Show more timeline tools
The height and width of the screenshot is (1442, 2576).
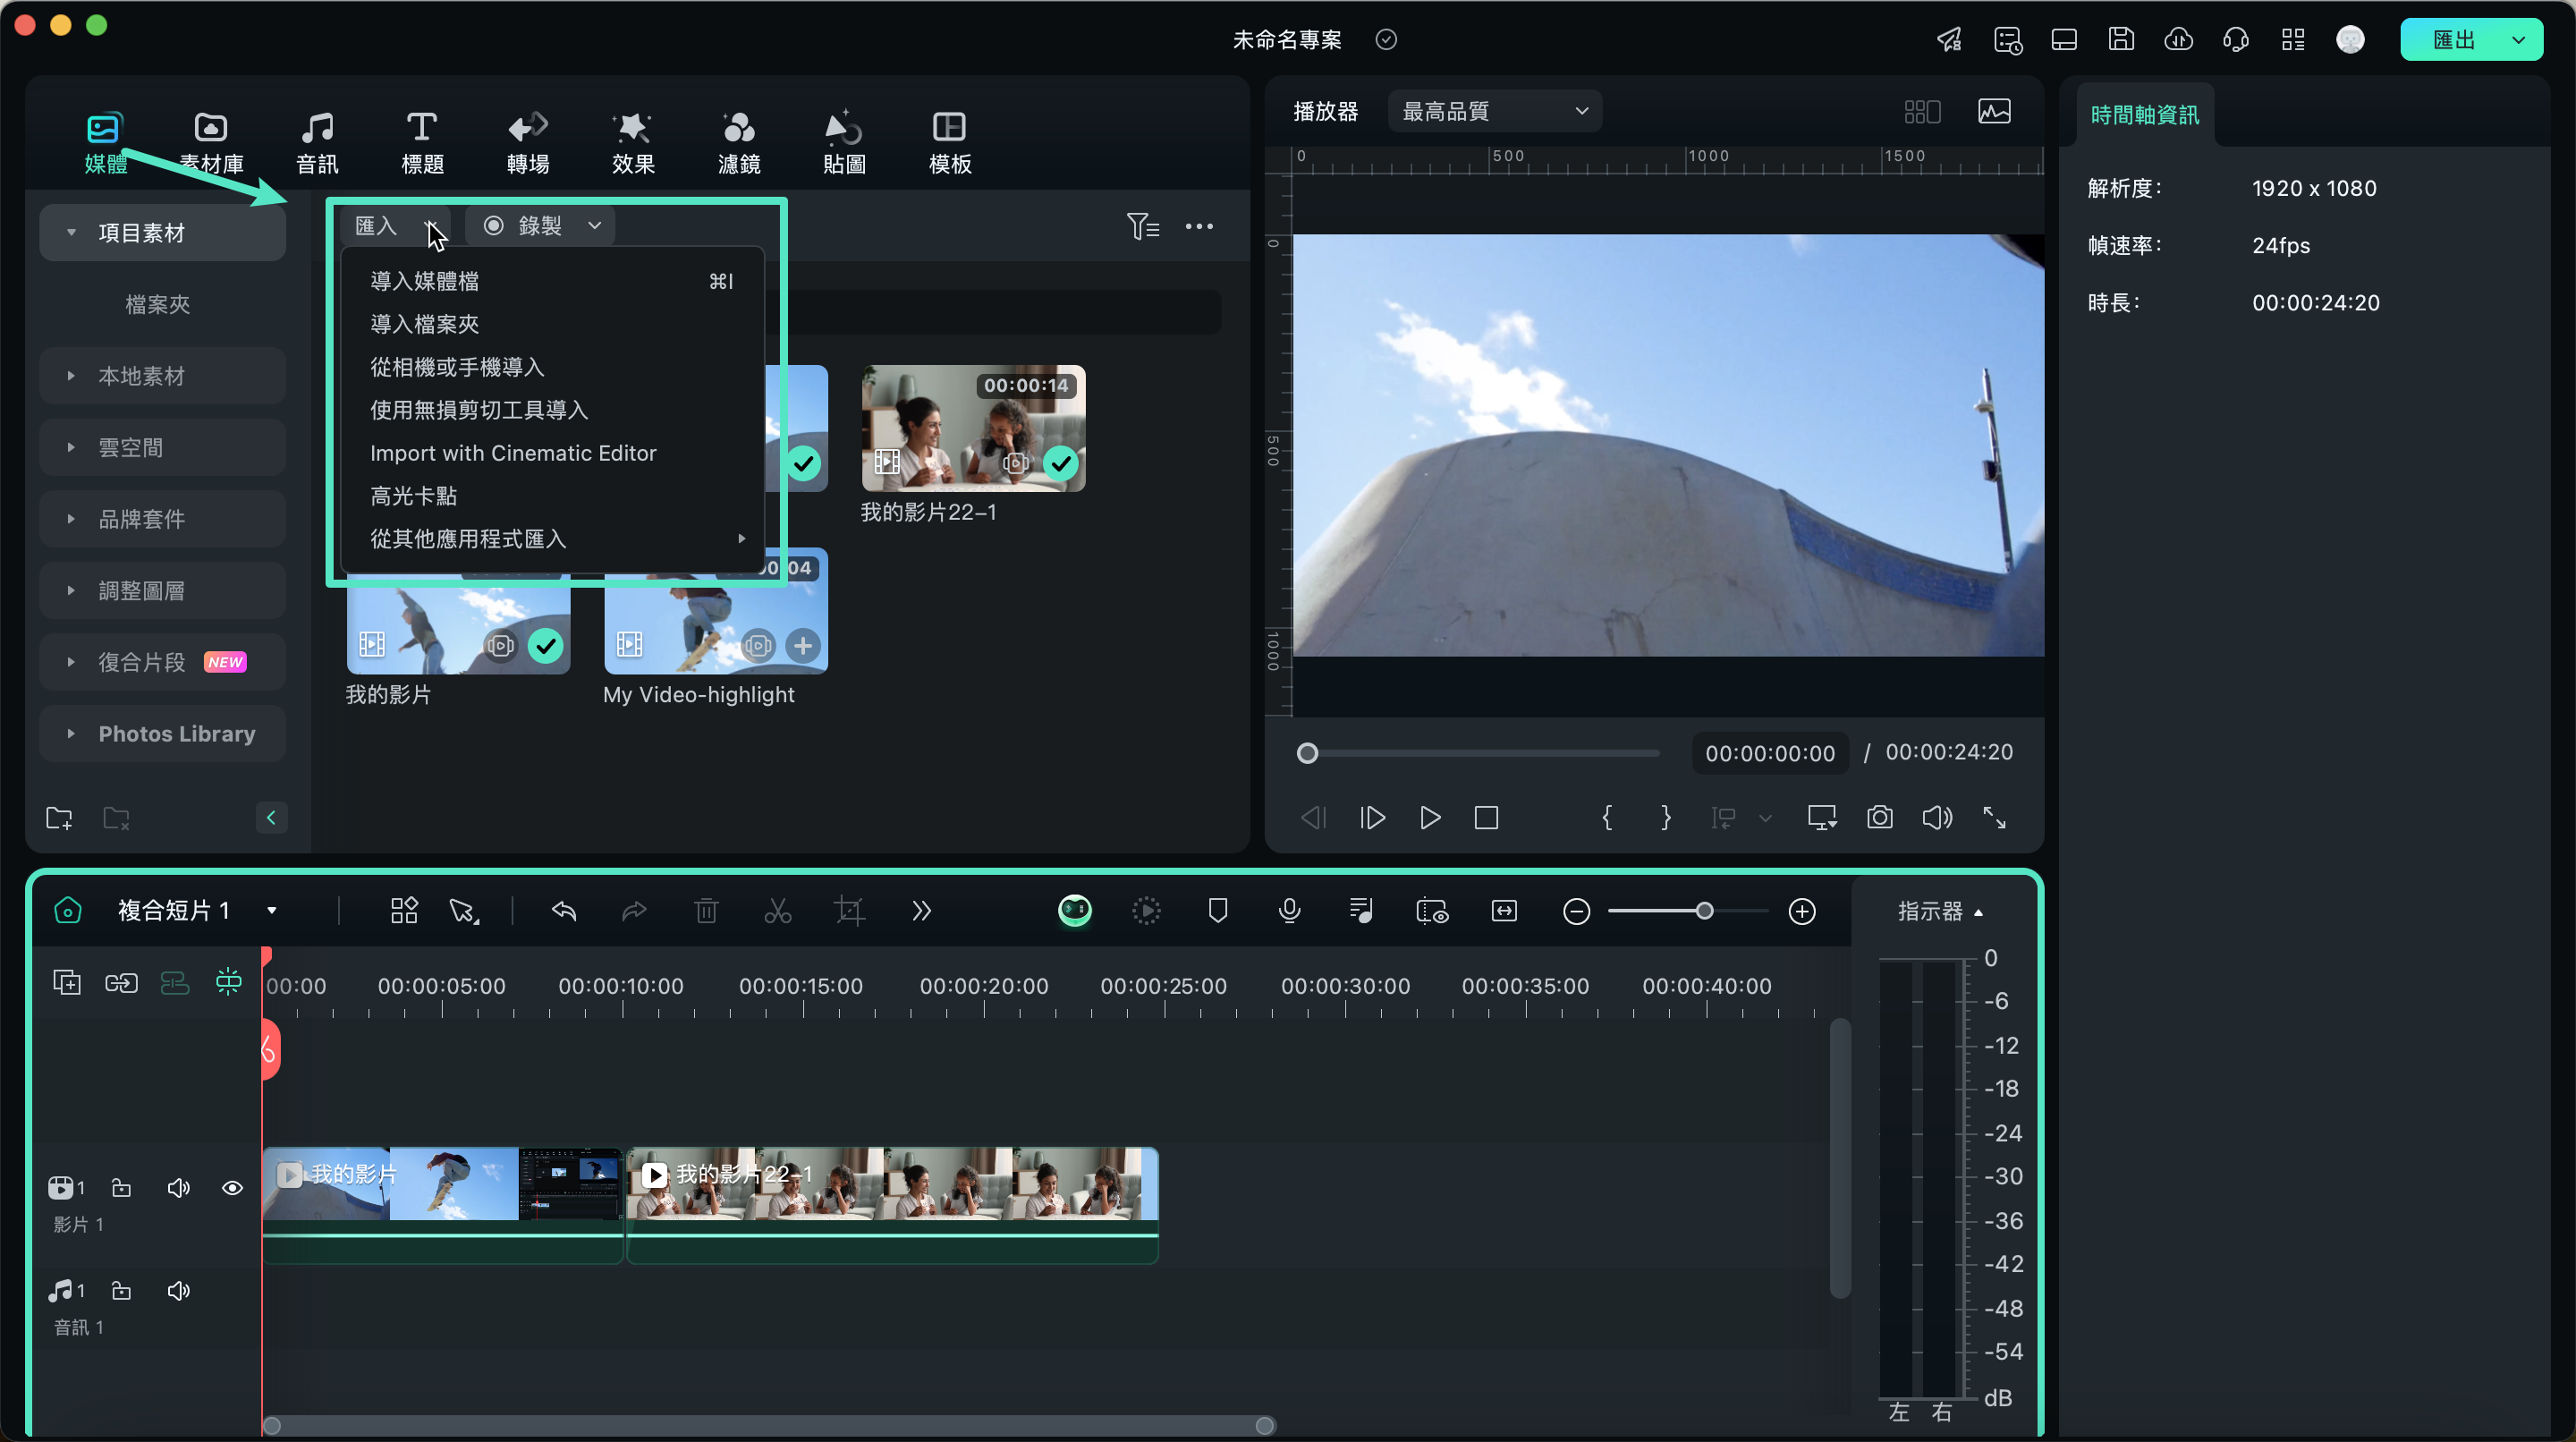(921, 911)
